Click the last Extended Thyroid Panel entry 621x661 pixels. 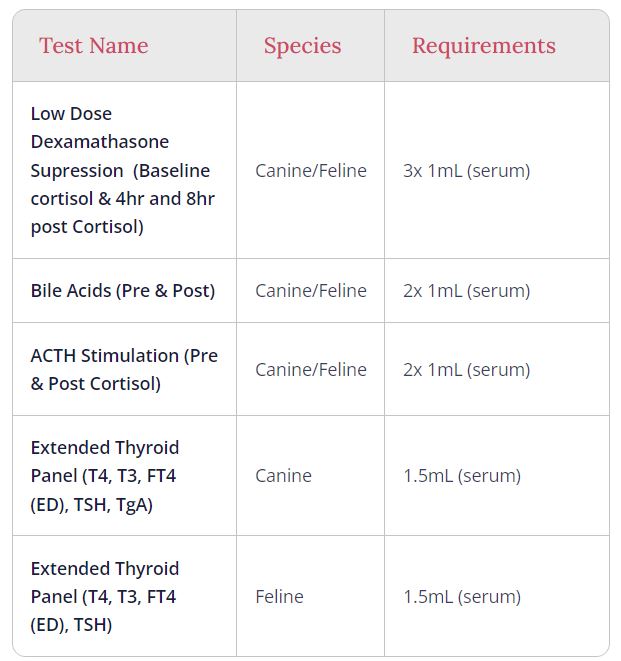(x=105, y=596)
